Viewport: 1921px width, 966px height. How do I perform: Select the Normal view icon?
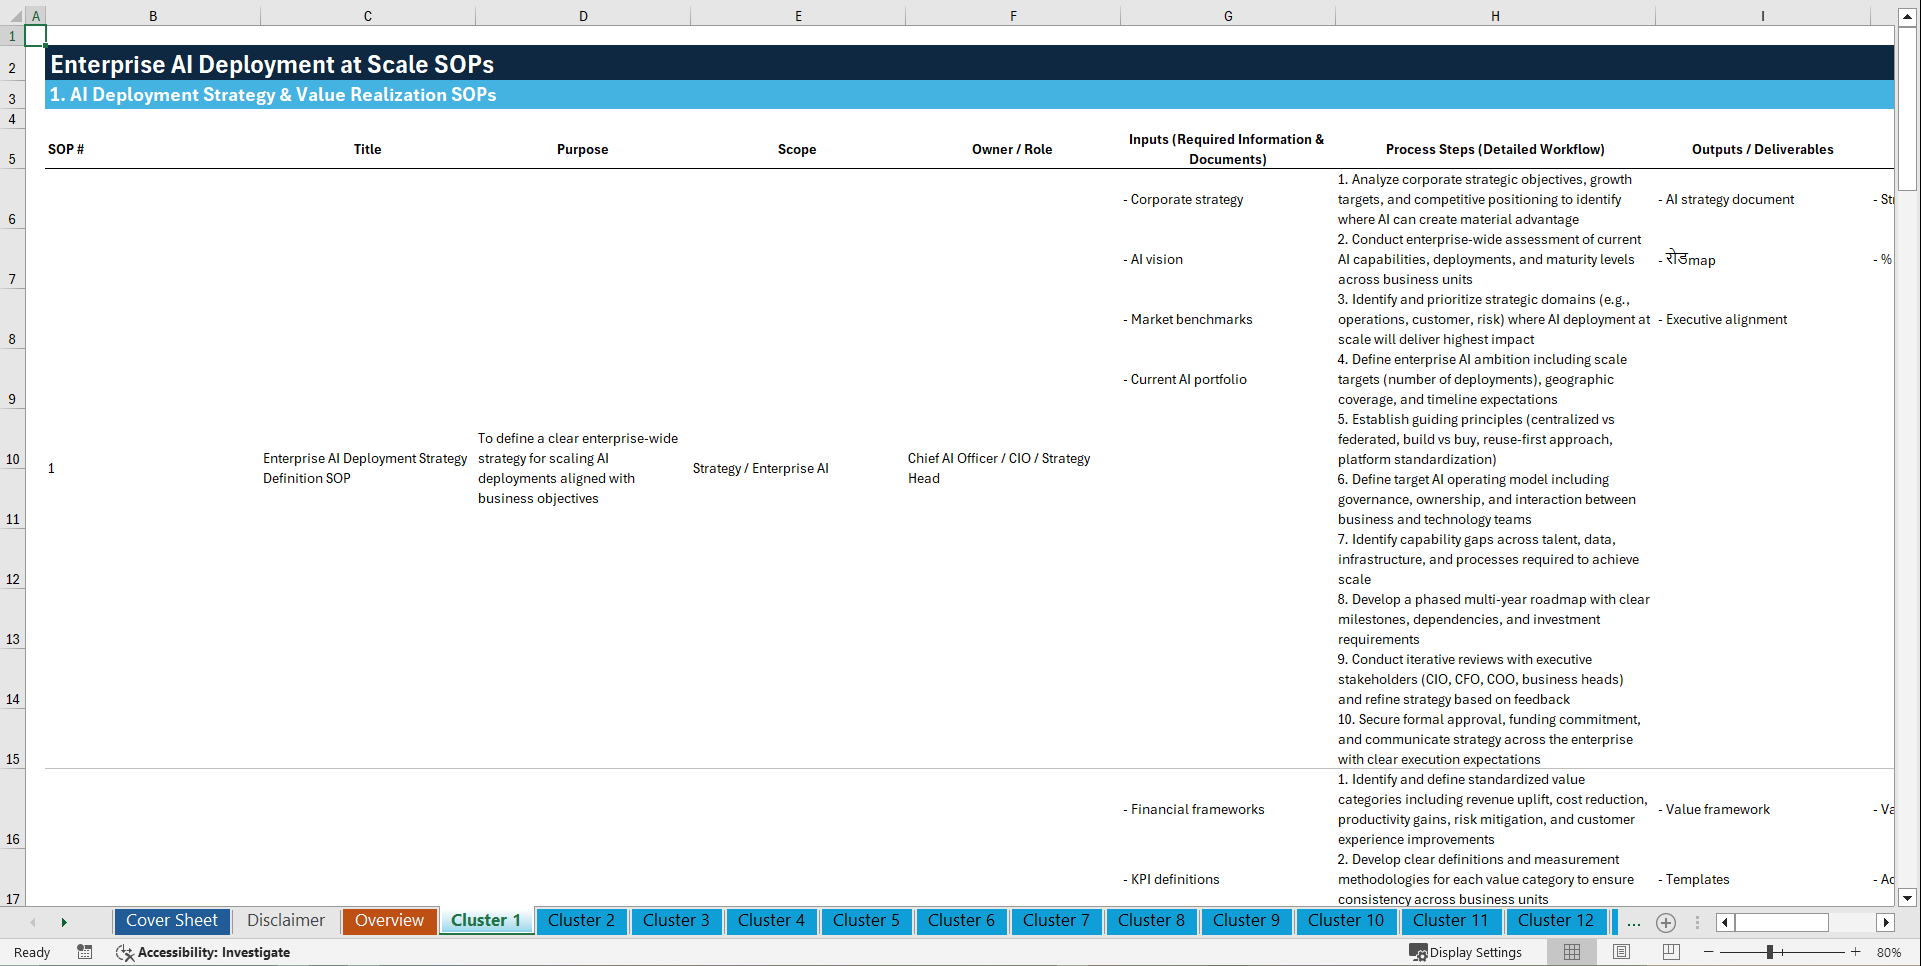pos(1571,952)
